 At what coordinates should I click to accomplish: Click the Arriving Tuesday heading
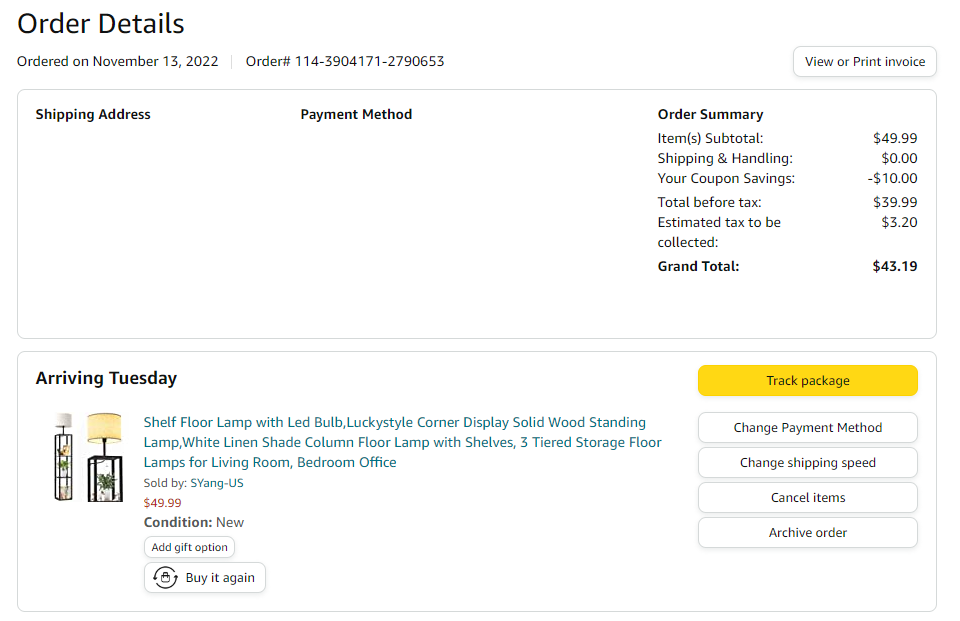click(106, 378)
